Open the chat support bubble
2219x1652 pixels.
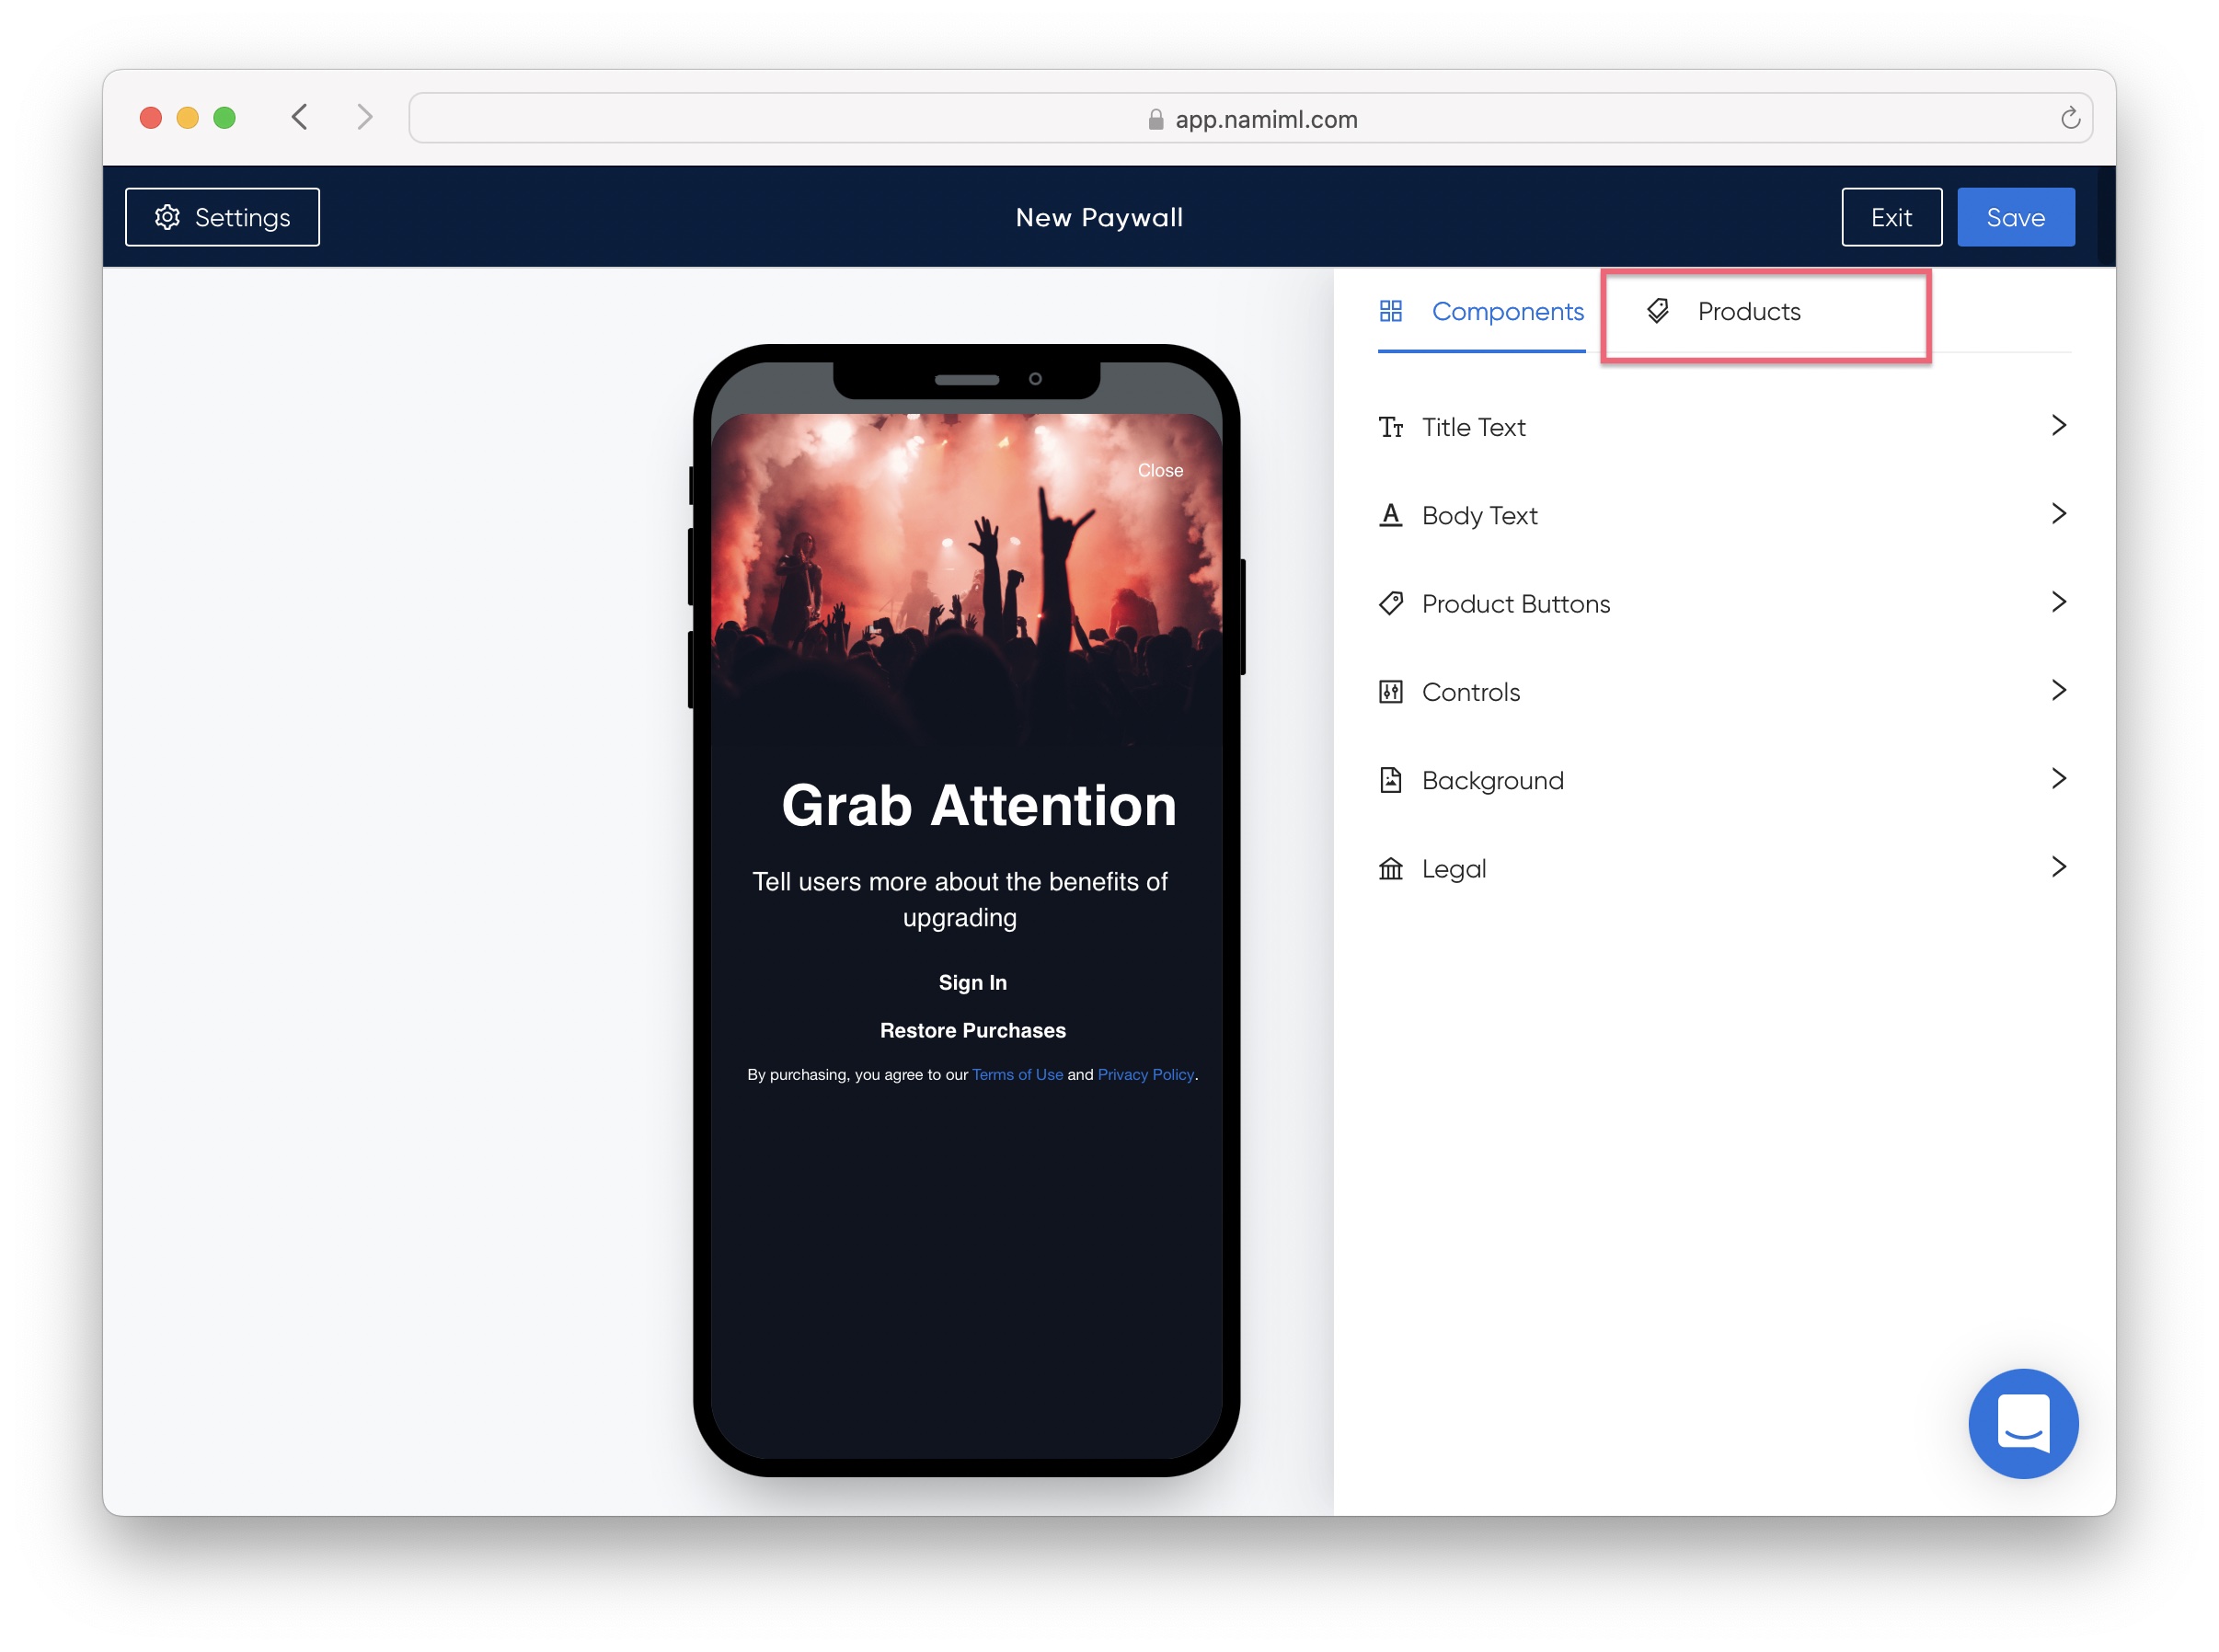tap(2022, 1424)
